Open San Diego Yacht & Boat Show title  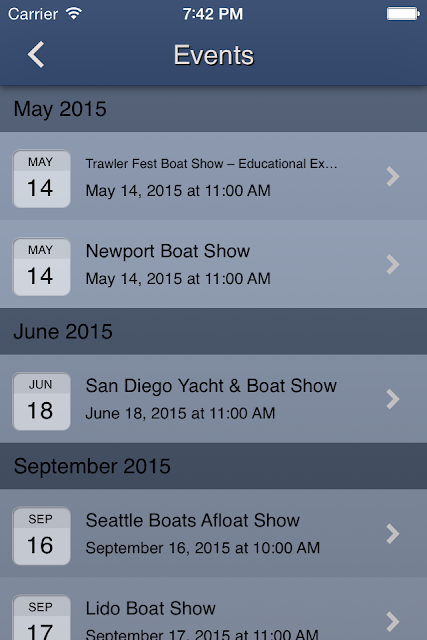point(211,386)
